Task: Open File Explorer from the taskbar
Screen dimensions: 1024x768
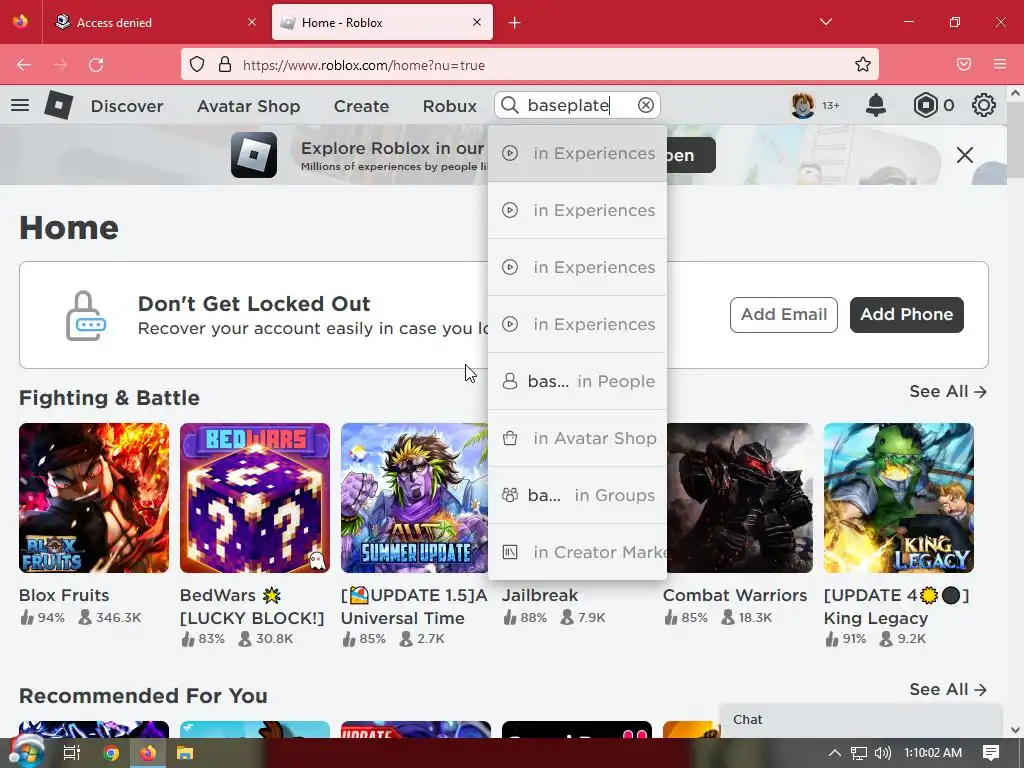Action: 185,752
